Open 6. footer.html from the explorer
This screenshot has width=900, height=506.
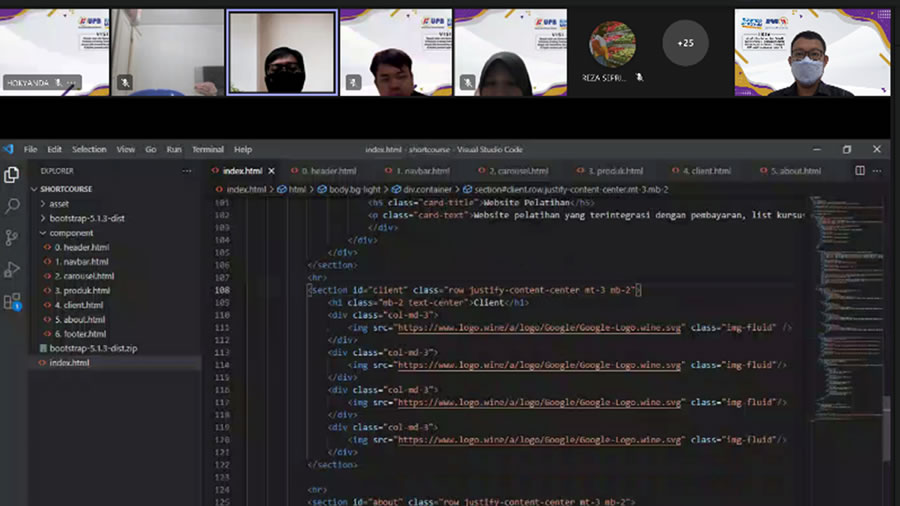click(82, 334)
